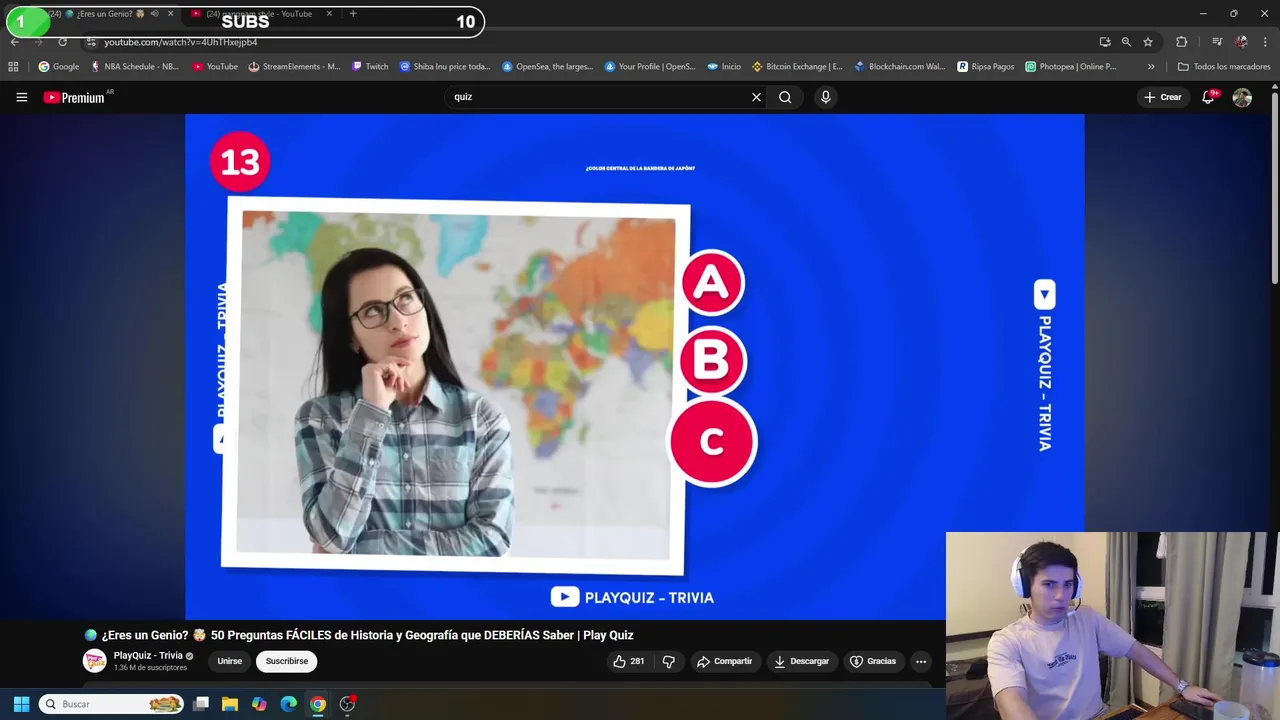
Task: Open the Ripsa Pagos bookmark
Action: 986,67
